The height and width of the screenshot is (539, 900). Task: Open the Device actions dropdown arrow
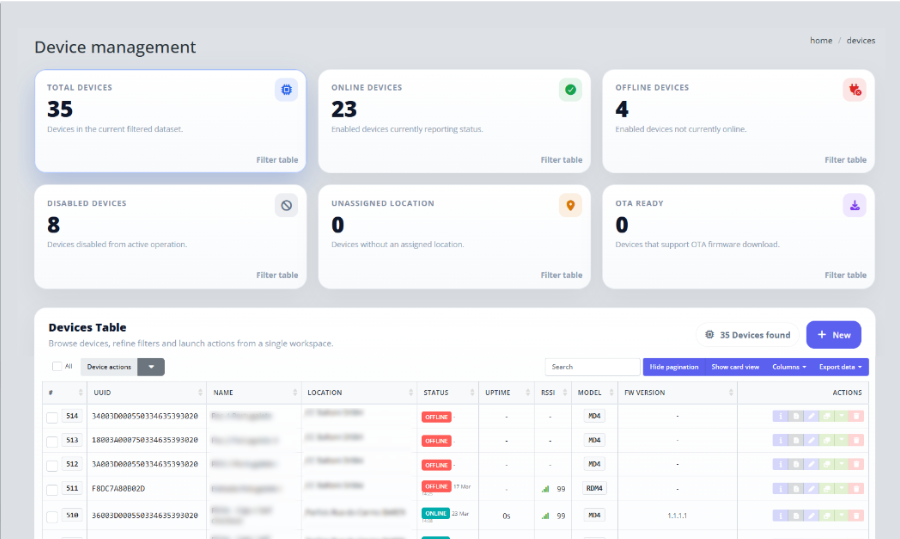pos(151,367)
